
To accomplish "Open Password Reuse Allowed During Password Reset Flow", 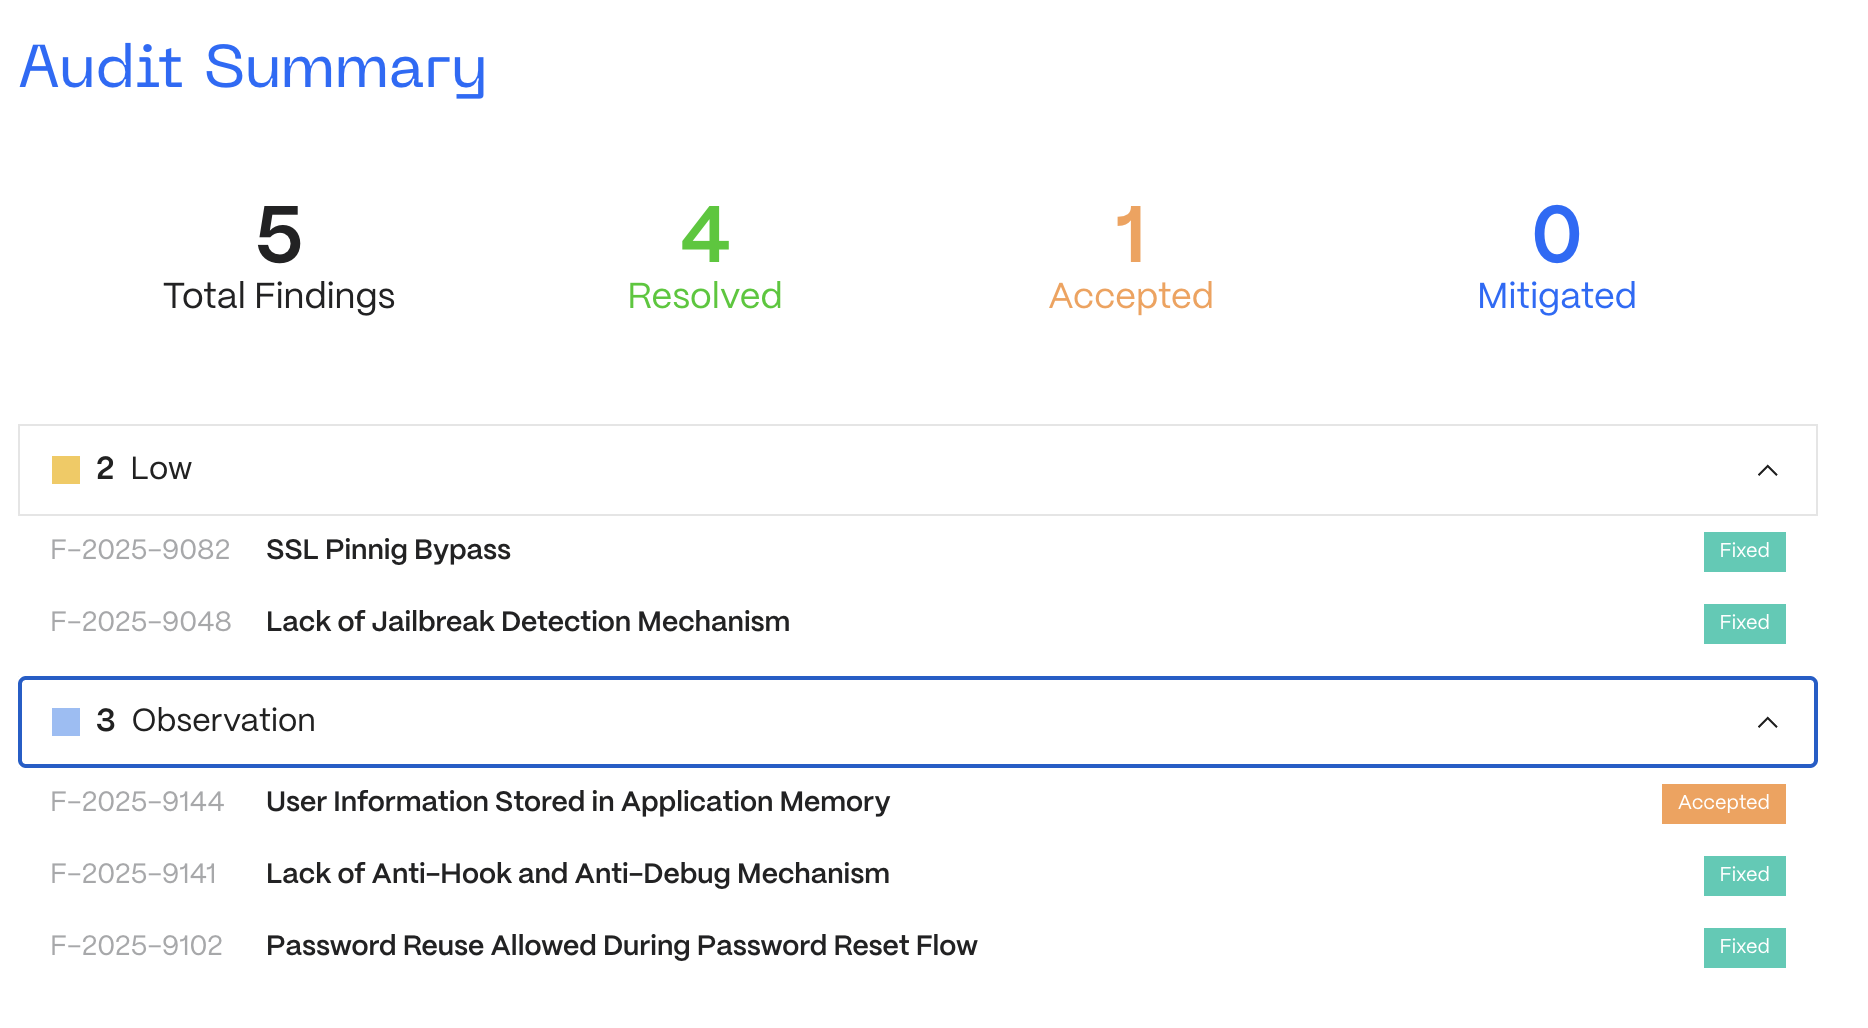I will pyautogui.click(x=622, y=946).
